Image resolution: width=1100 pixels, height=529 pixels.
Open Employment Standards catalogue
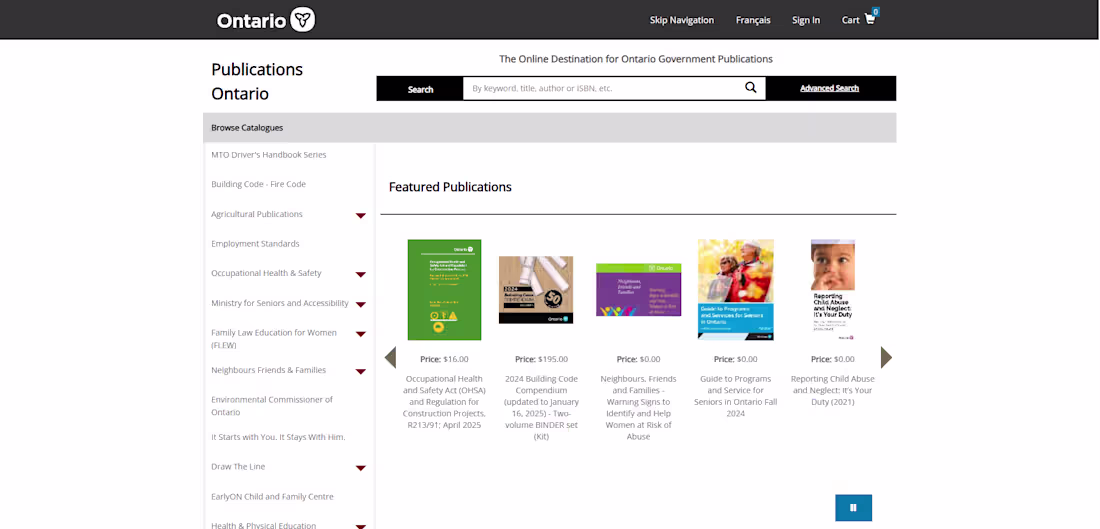coord(255,243)
